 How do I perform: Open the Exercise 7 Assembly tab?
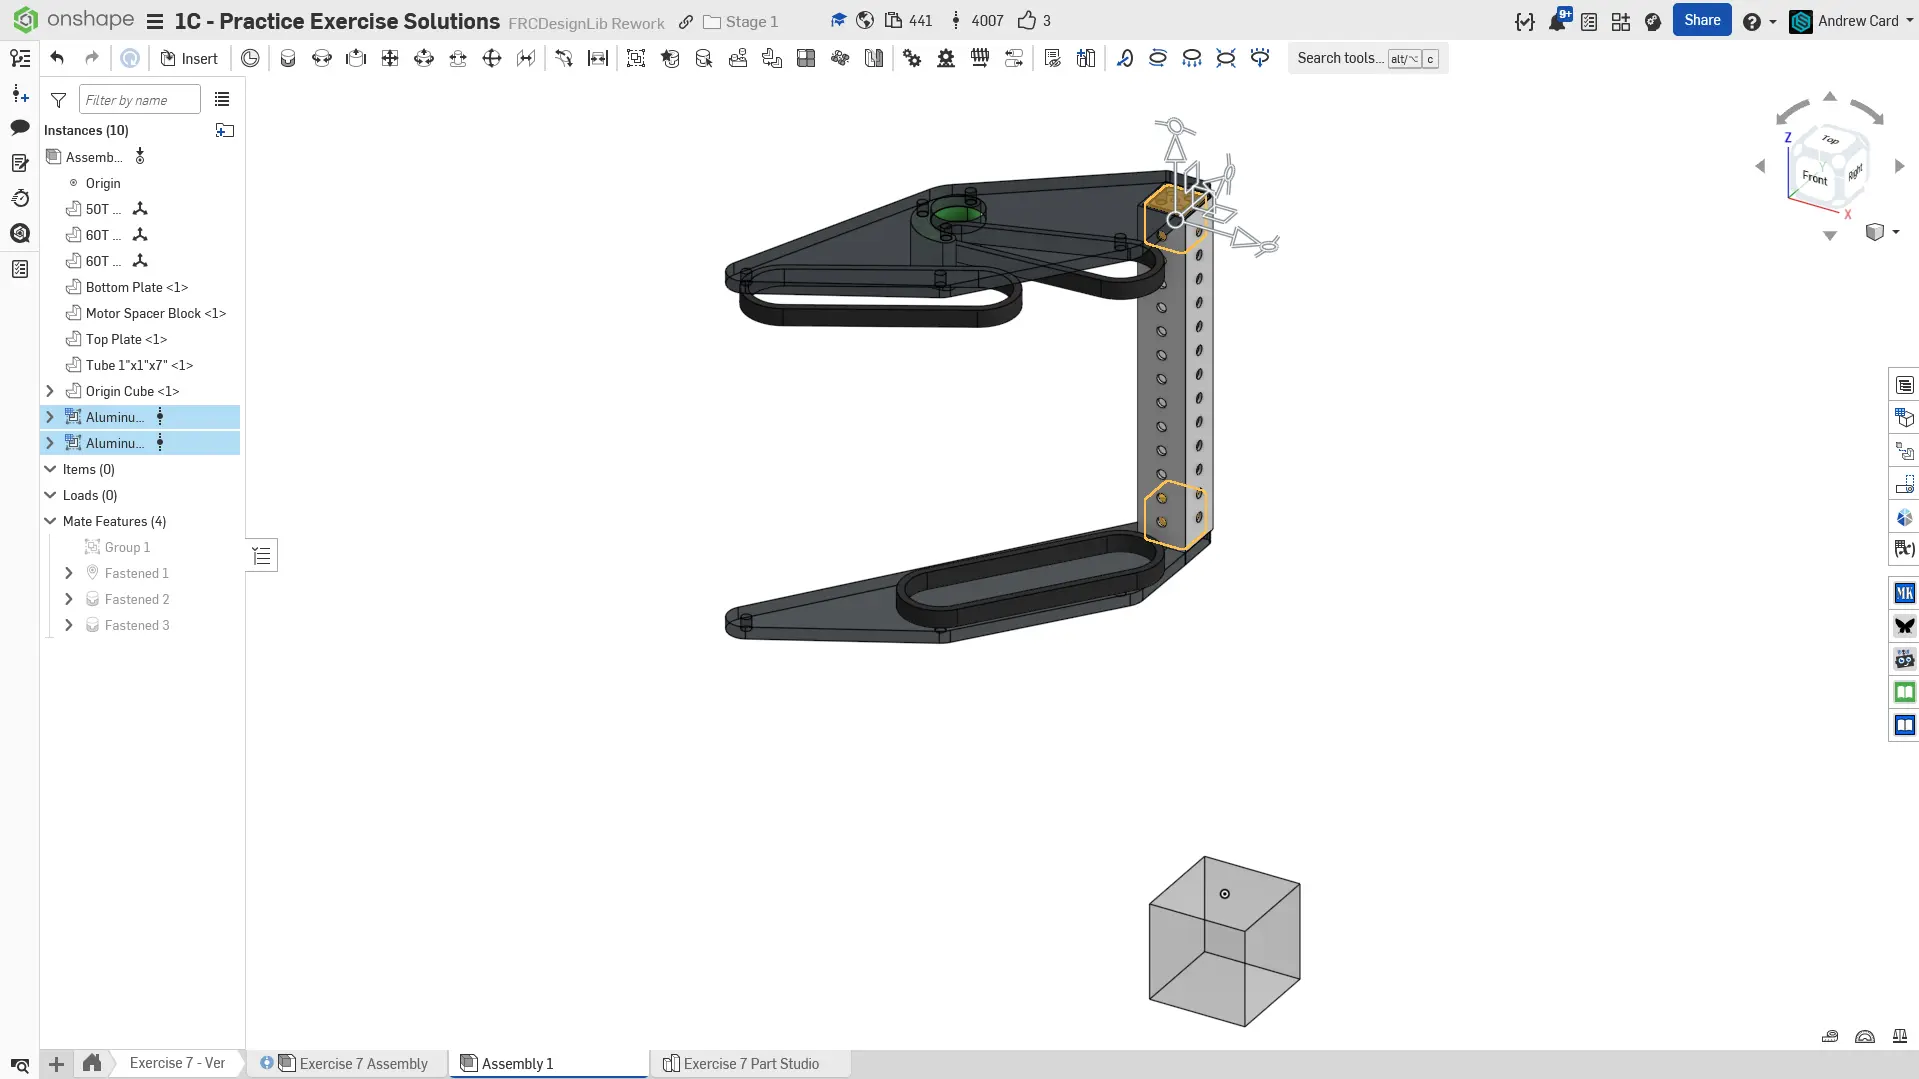tap(362, 1063)
